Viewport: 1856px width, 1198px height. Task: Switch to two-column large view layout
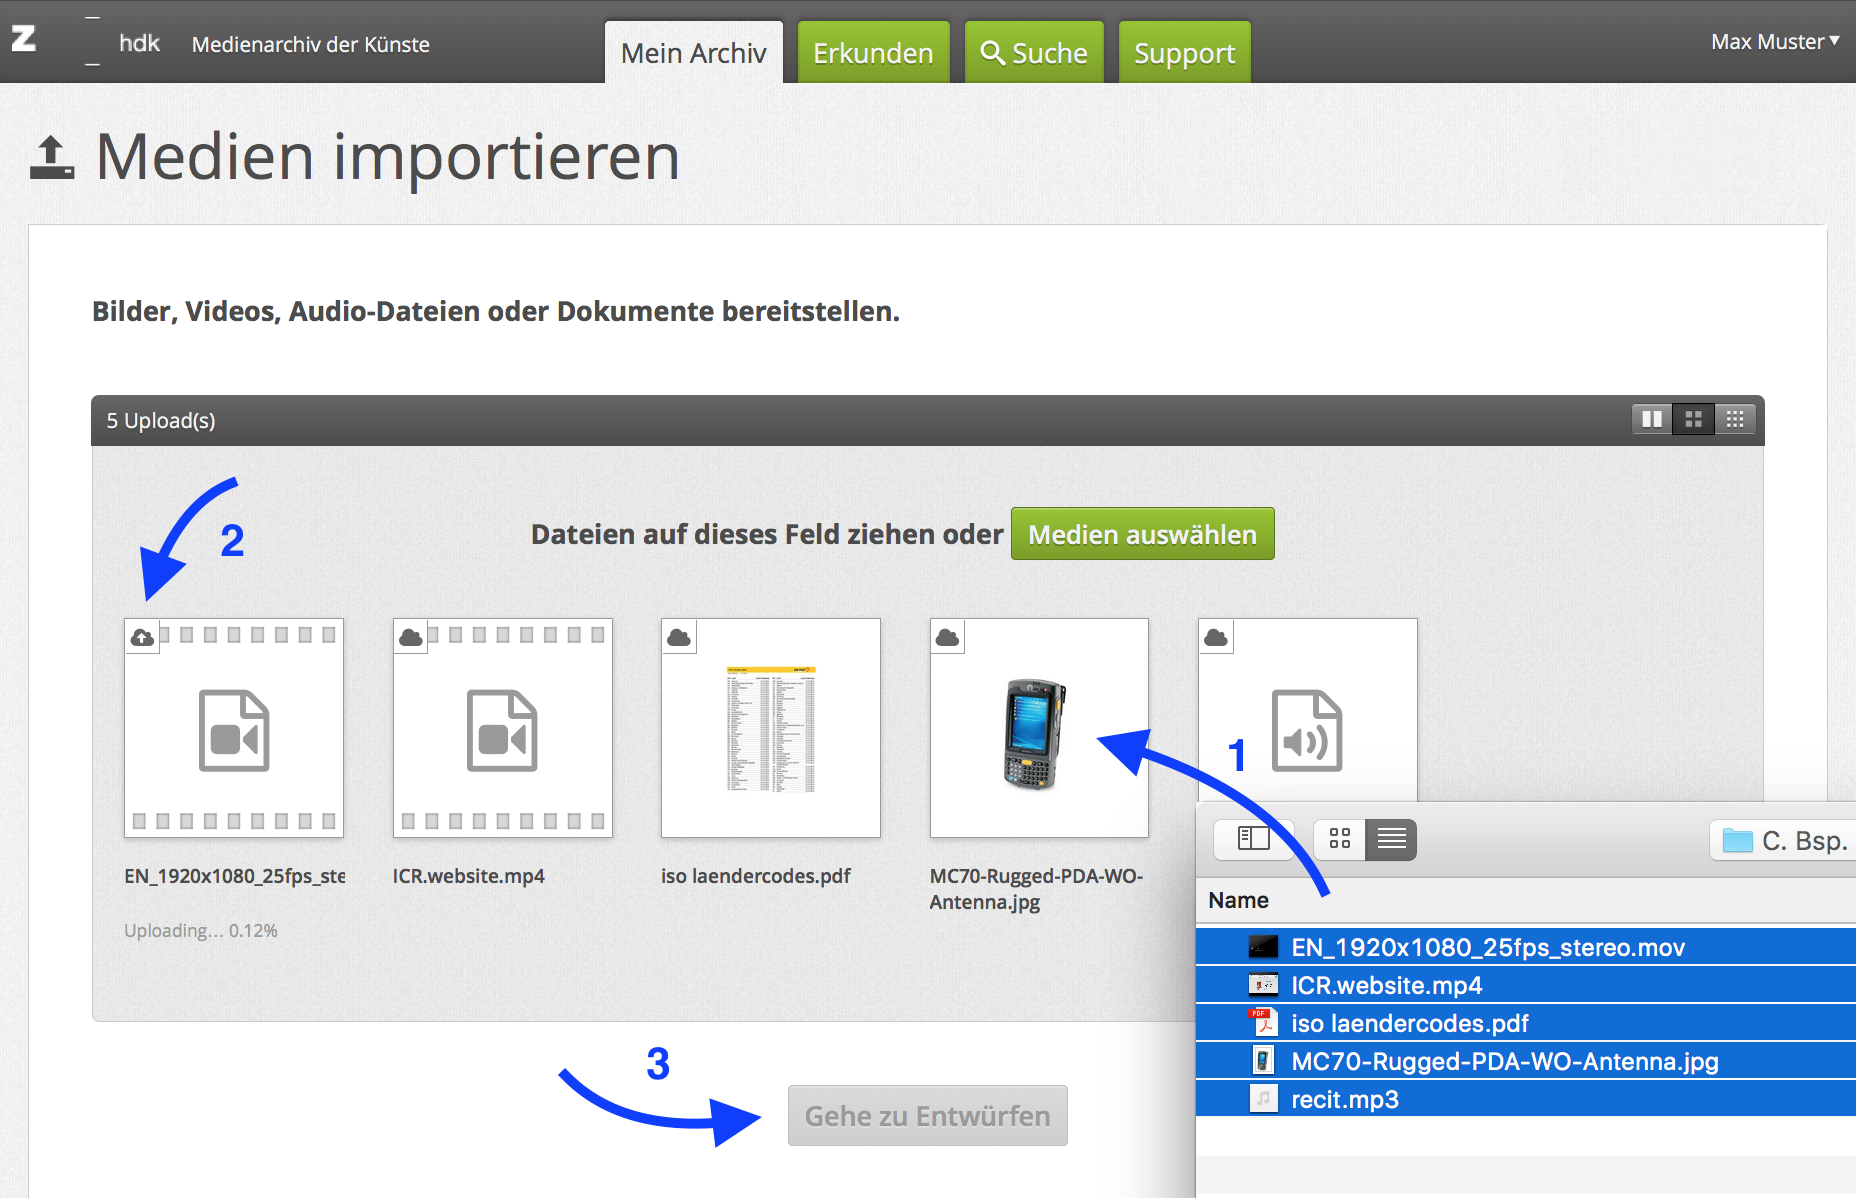click(x=1652, y=420)
